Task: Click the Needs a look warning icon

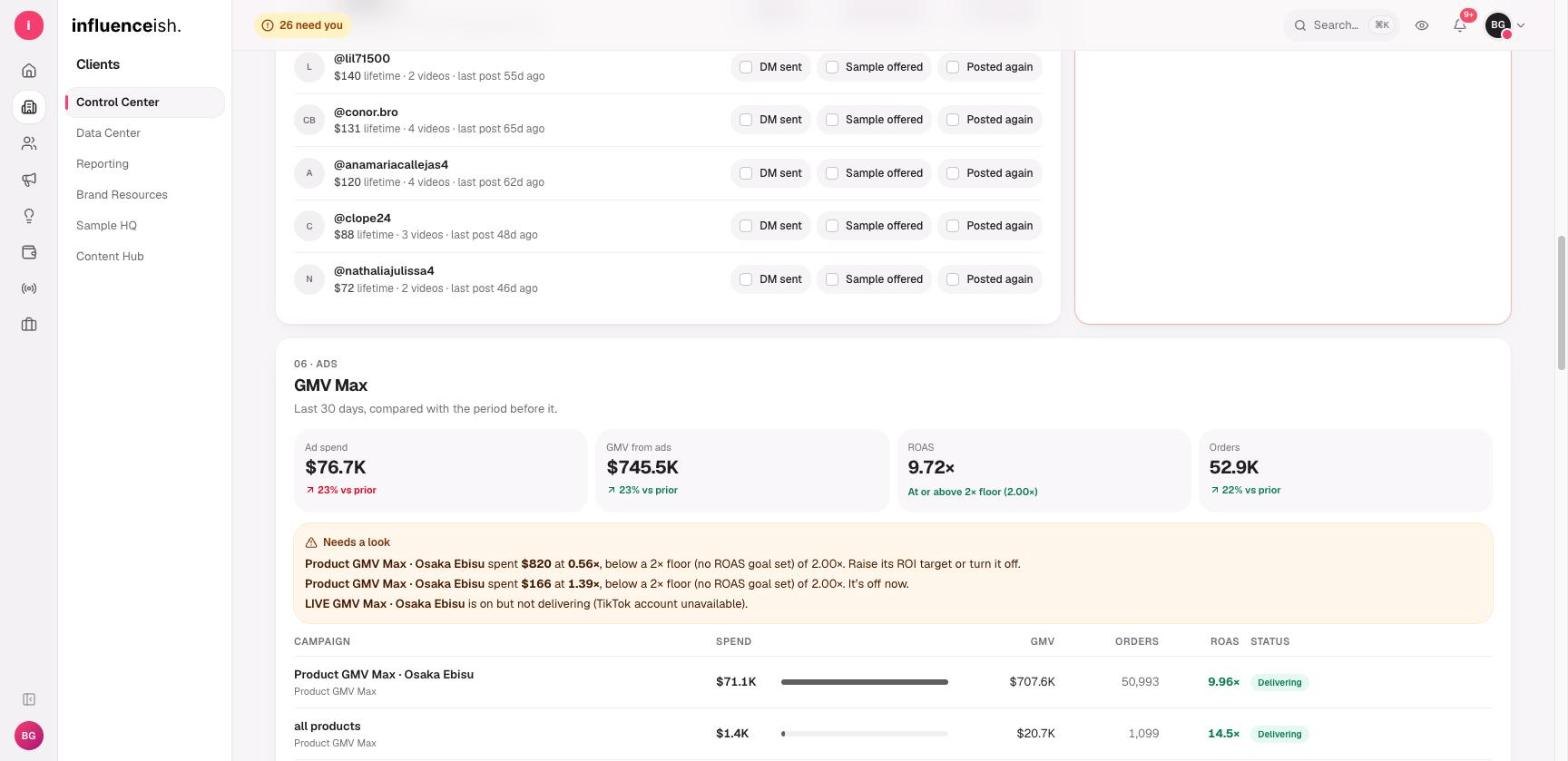Action: 311,542
